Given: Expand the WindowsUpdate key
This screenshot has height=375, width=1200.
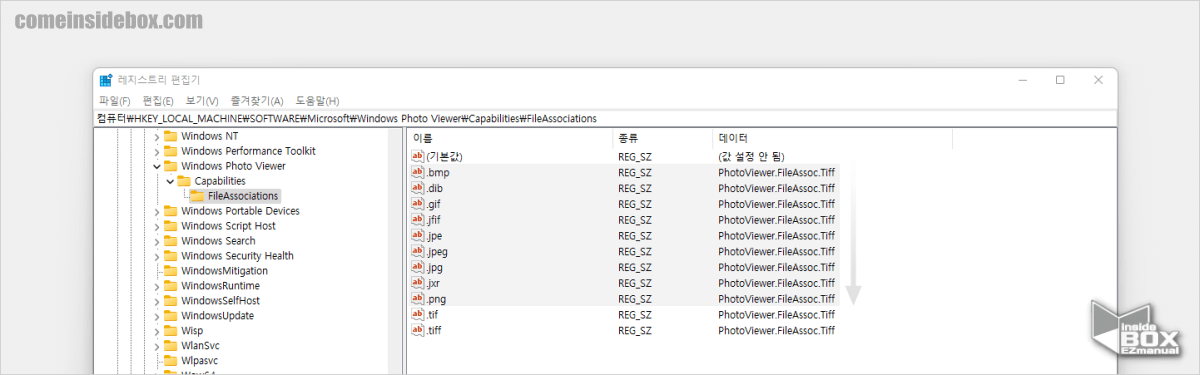Looking at the screenshot, I should 156,316.
